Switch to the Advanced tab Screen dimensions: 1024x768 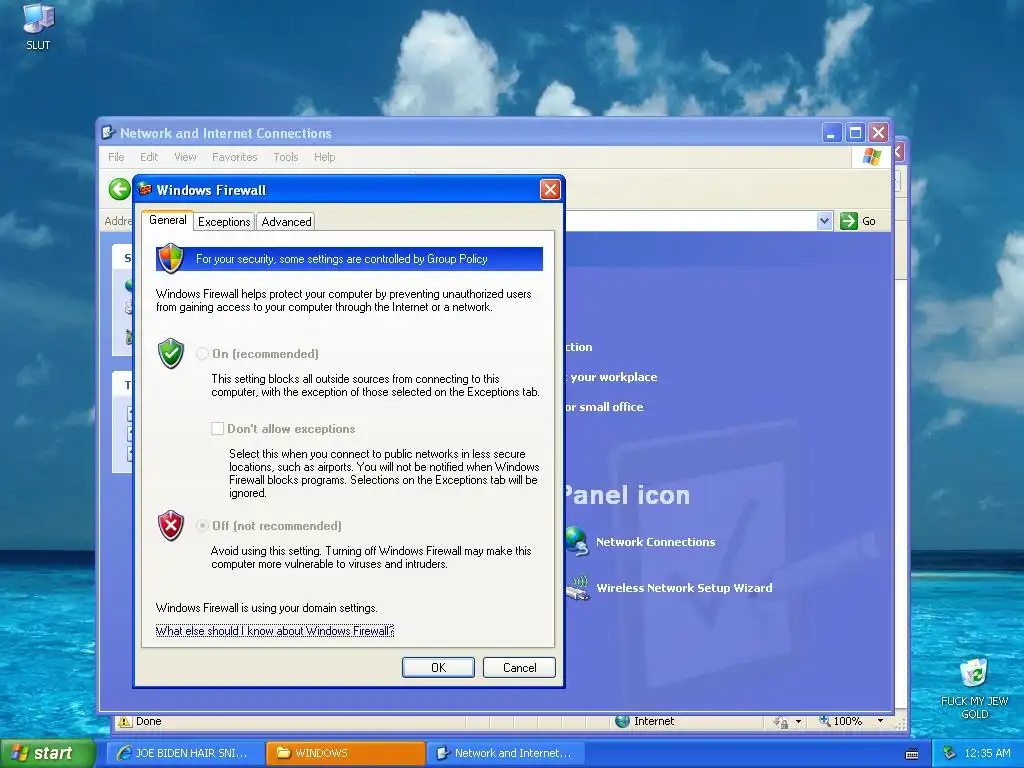(286, 221)
